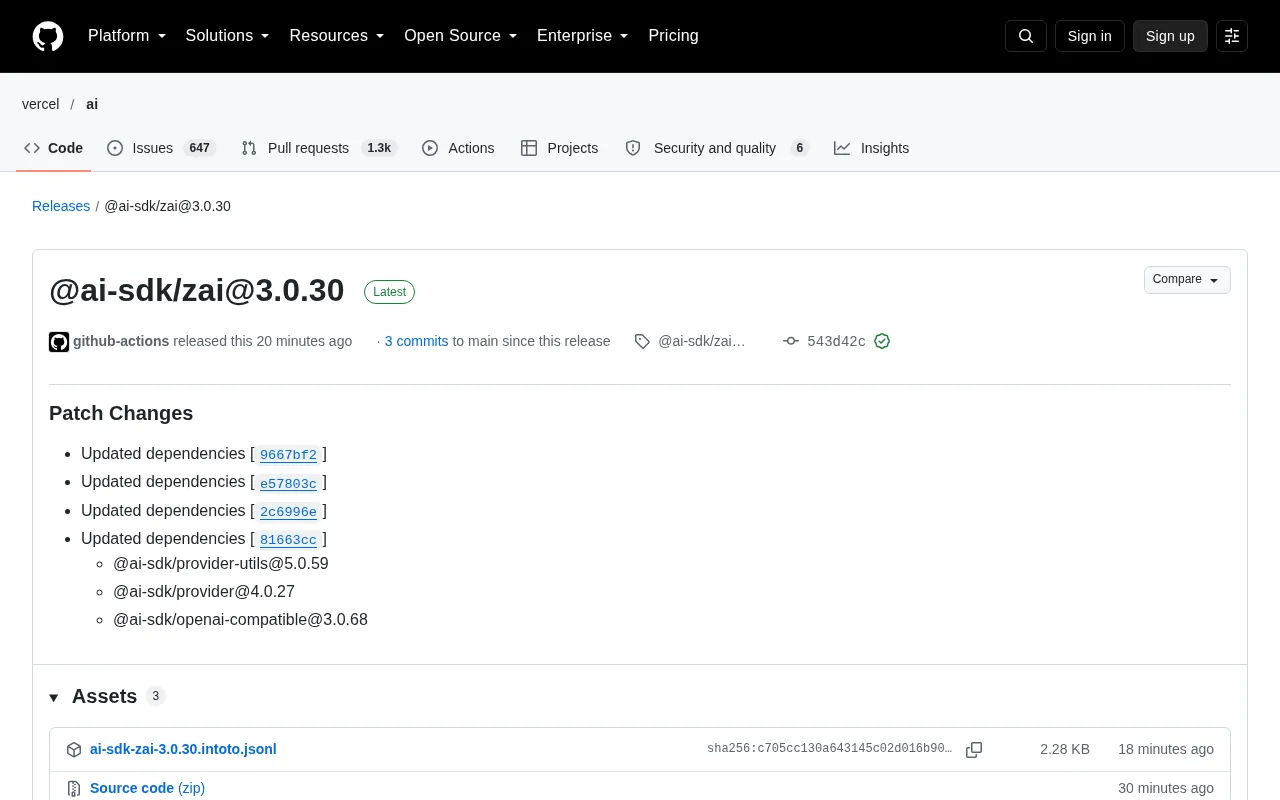Image resolution: width=1280 pixels, height=800 pixels.
Task: Expand the Platform menu
Action: click(x=127, y=36)
